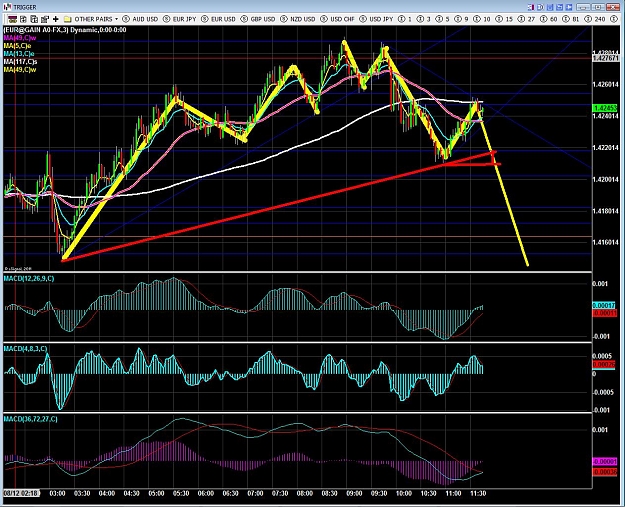Select the yellow MA(49,C)w study label
Screen dimensions: 625x507
coord(20,70)
